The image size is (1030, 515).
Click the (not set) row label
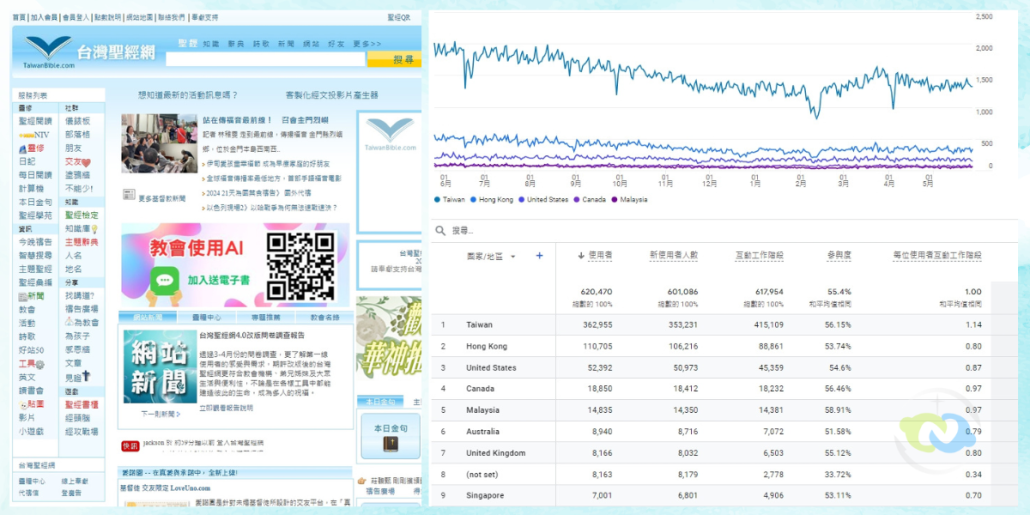pos(480,474)
